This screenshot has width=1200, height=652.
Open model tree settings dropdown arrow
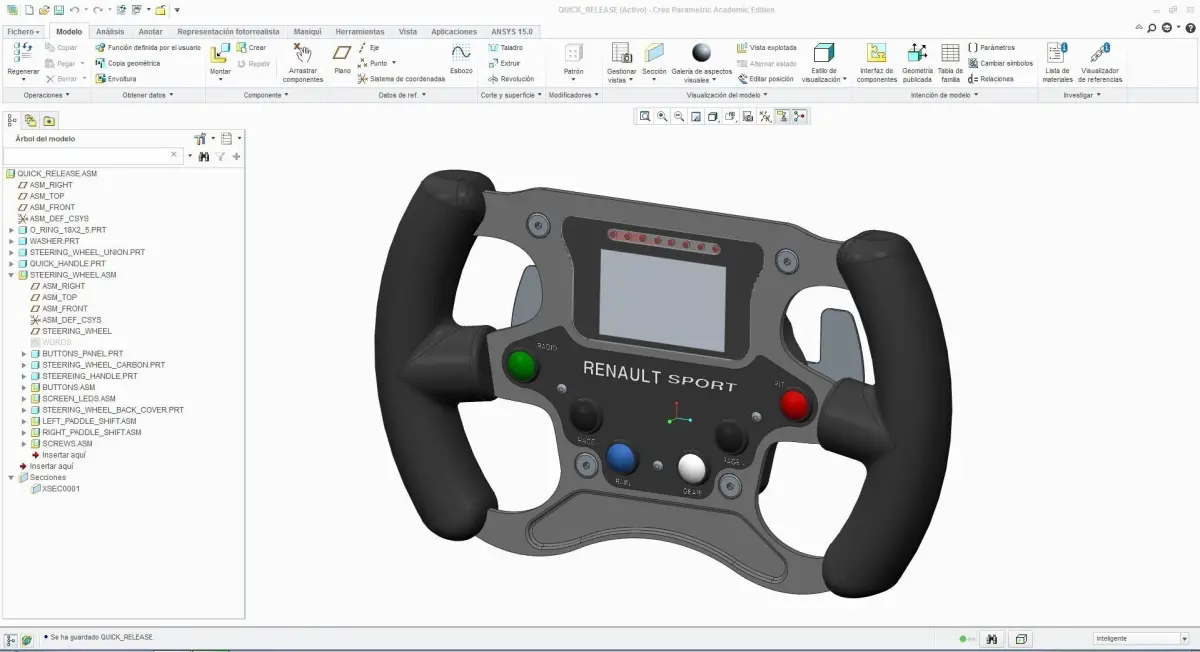(213, 139)
